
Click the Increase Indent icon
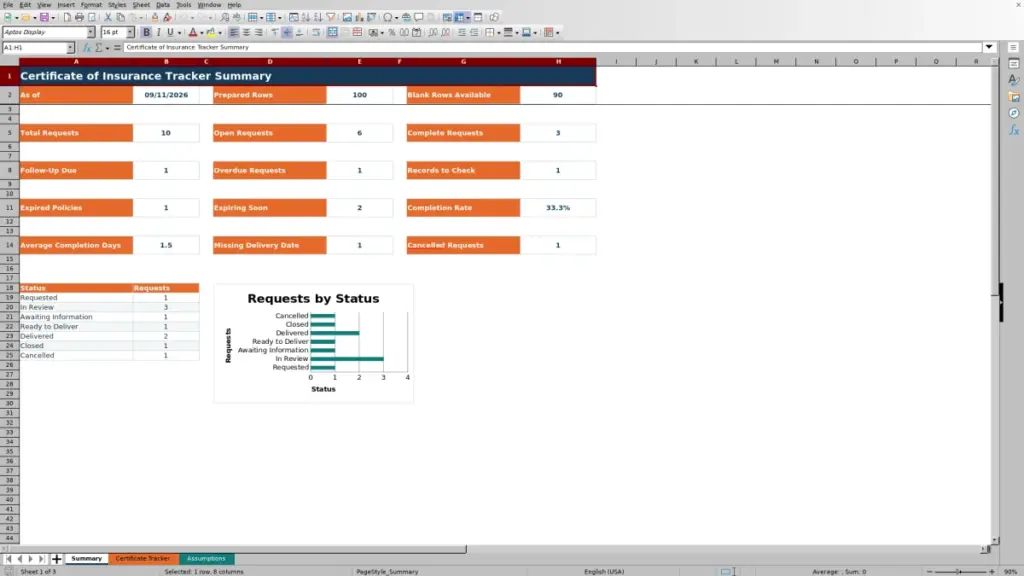(x=462, y=32)
